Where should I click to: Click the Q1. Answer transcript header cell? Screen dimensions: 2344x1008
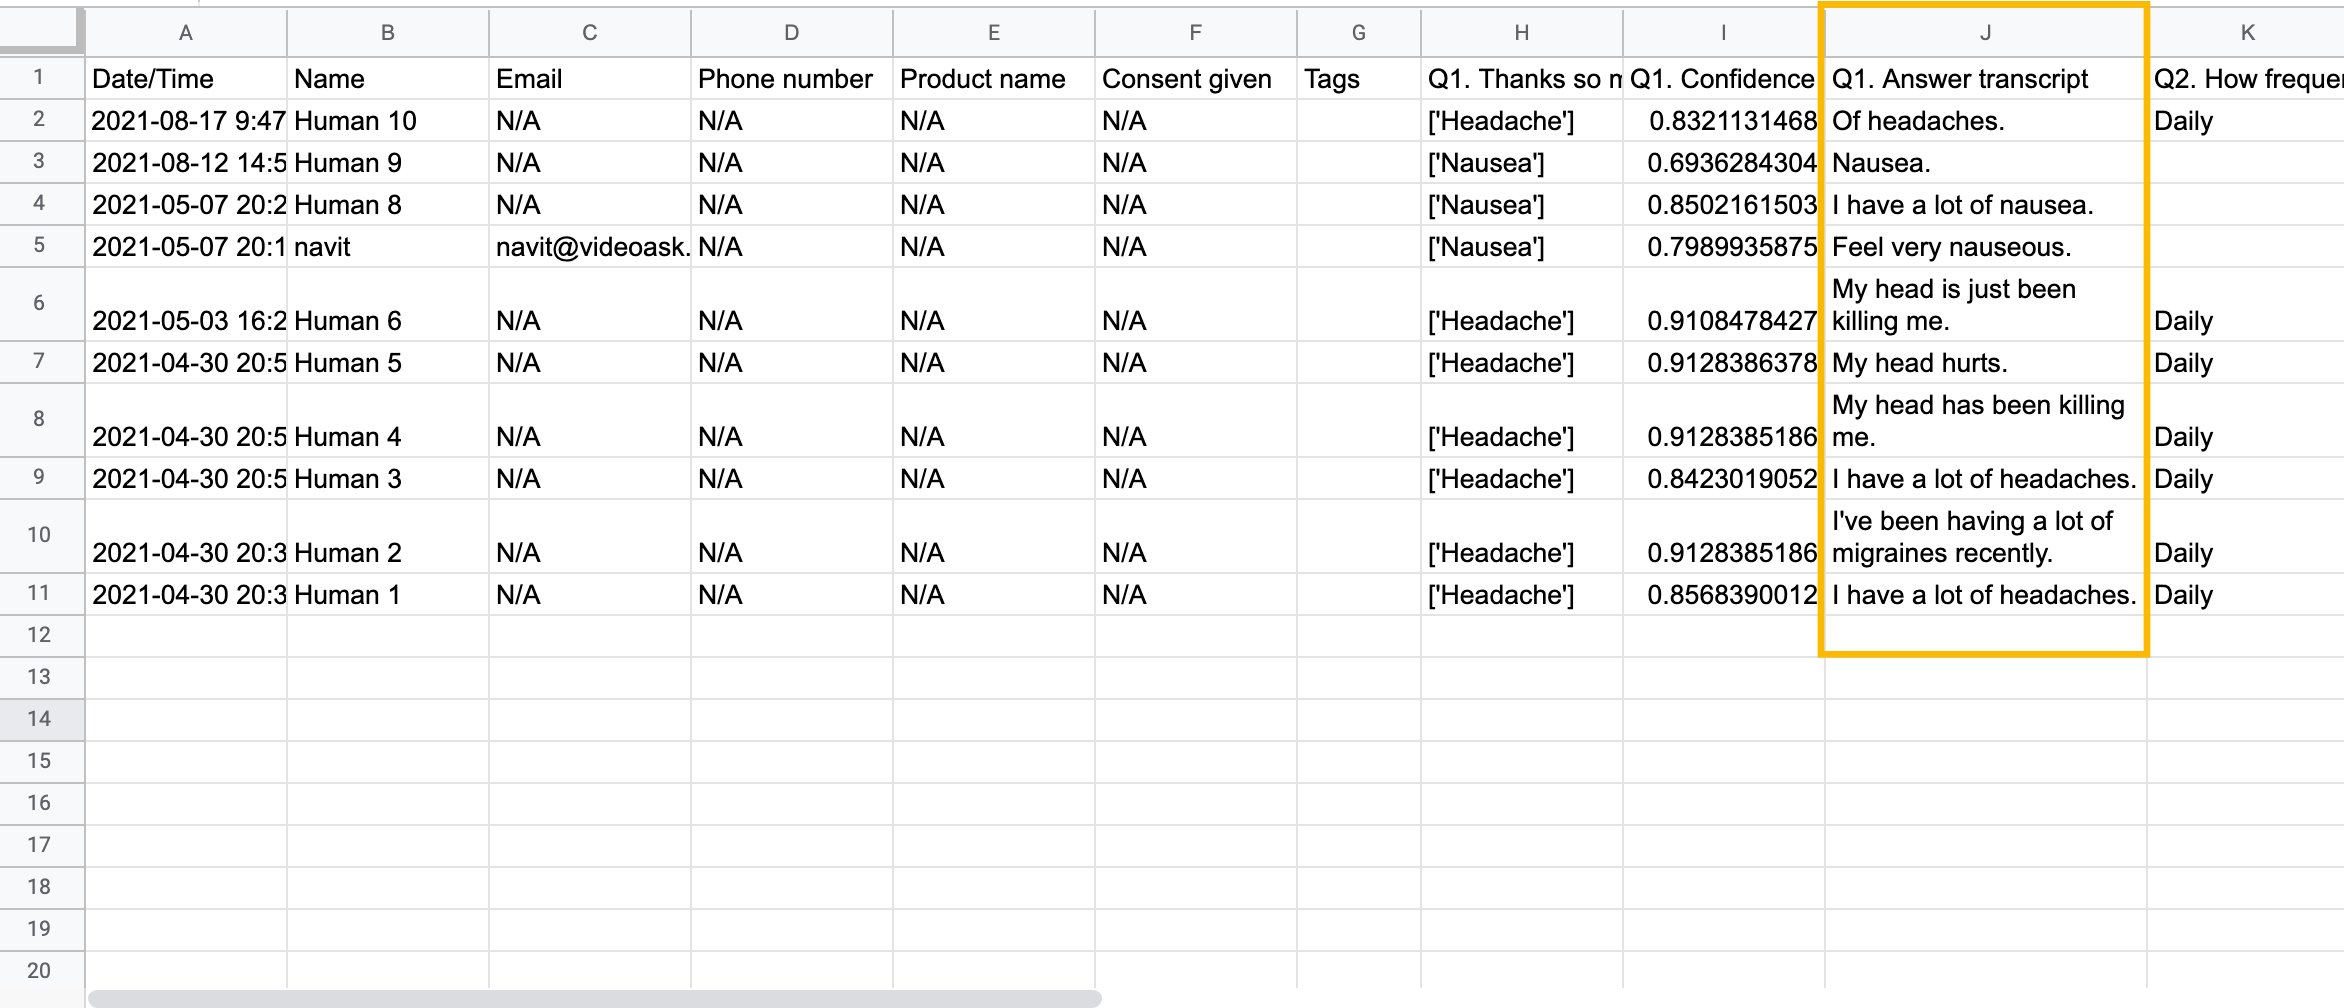point(1985,79)
